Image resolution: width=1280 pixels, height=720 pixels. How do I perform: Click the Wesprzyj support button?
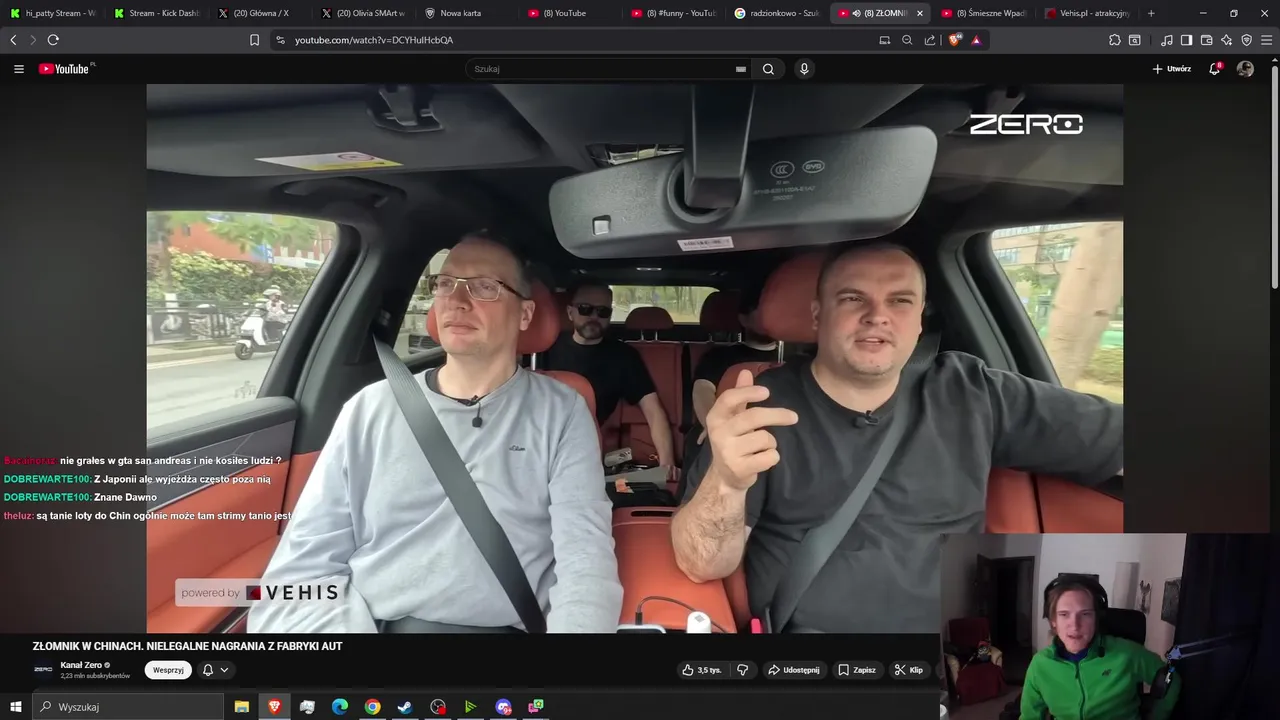[x=168, y=670]
